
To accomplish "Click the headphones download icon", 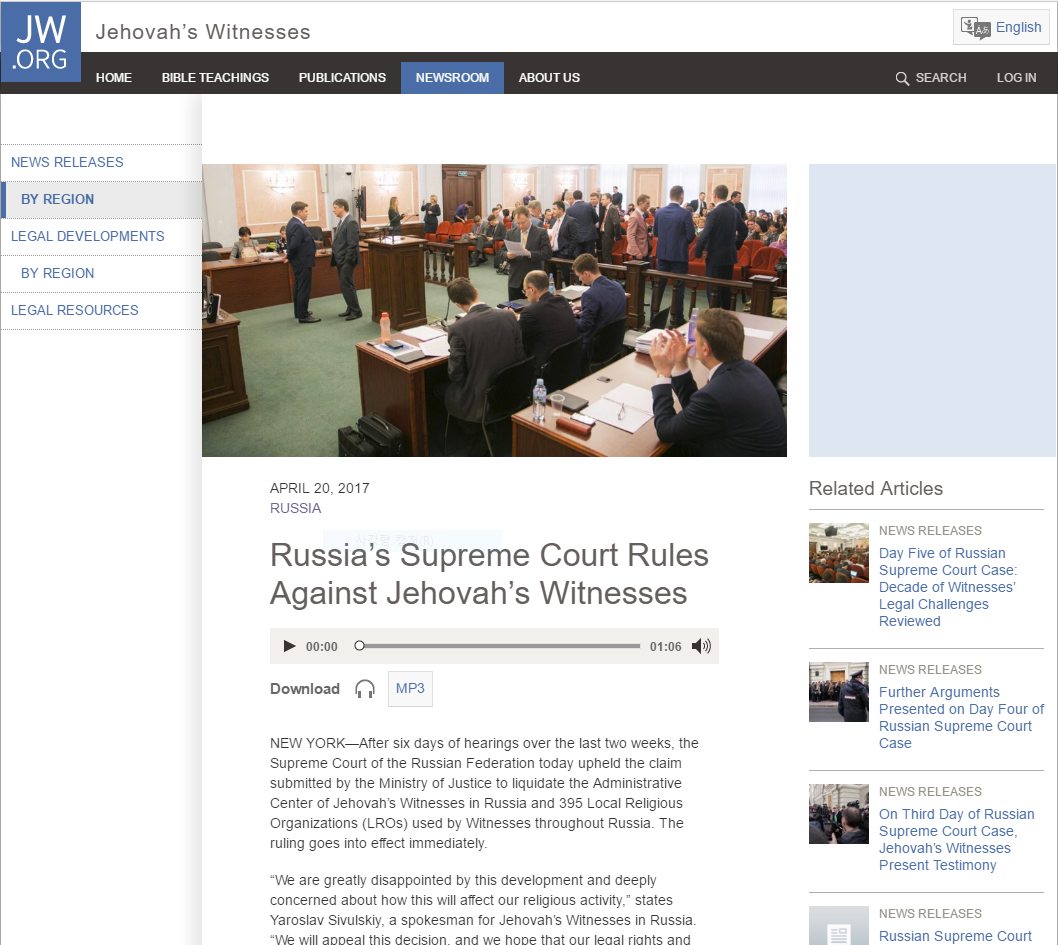I will (x=365, y=689).
